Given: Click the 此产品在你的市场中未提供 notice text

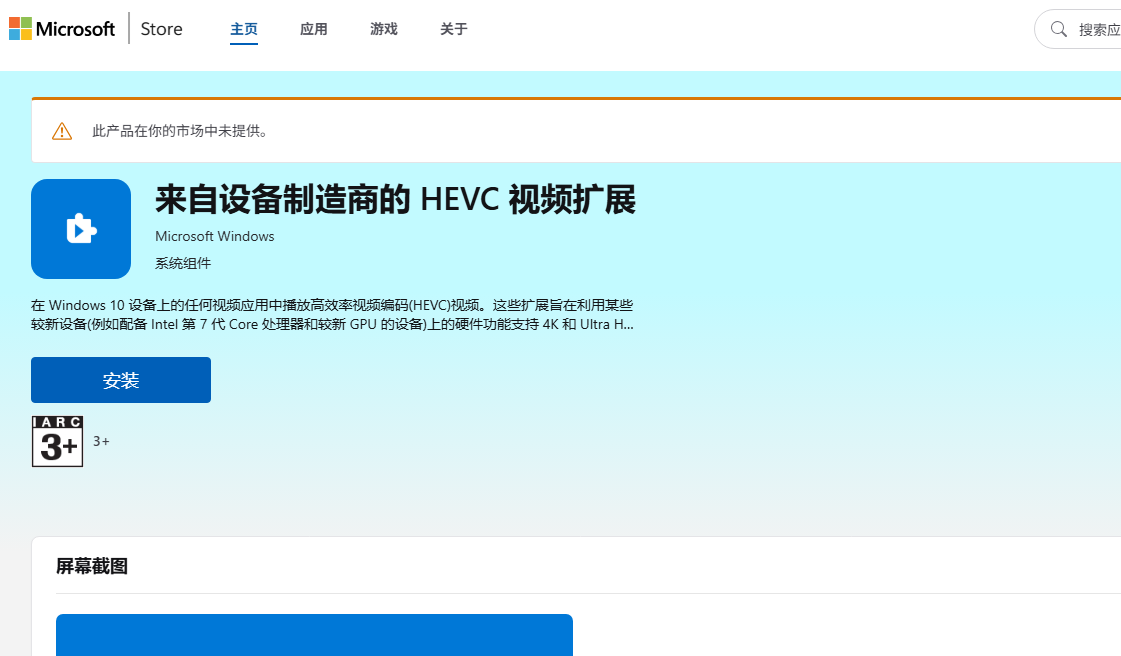Looking at the screenshot, I should click(180, 131).
